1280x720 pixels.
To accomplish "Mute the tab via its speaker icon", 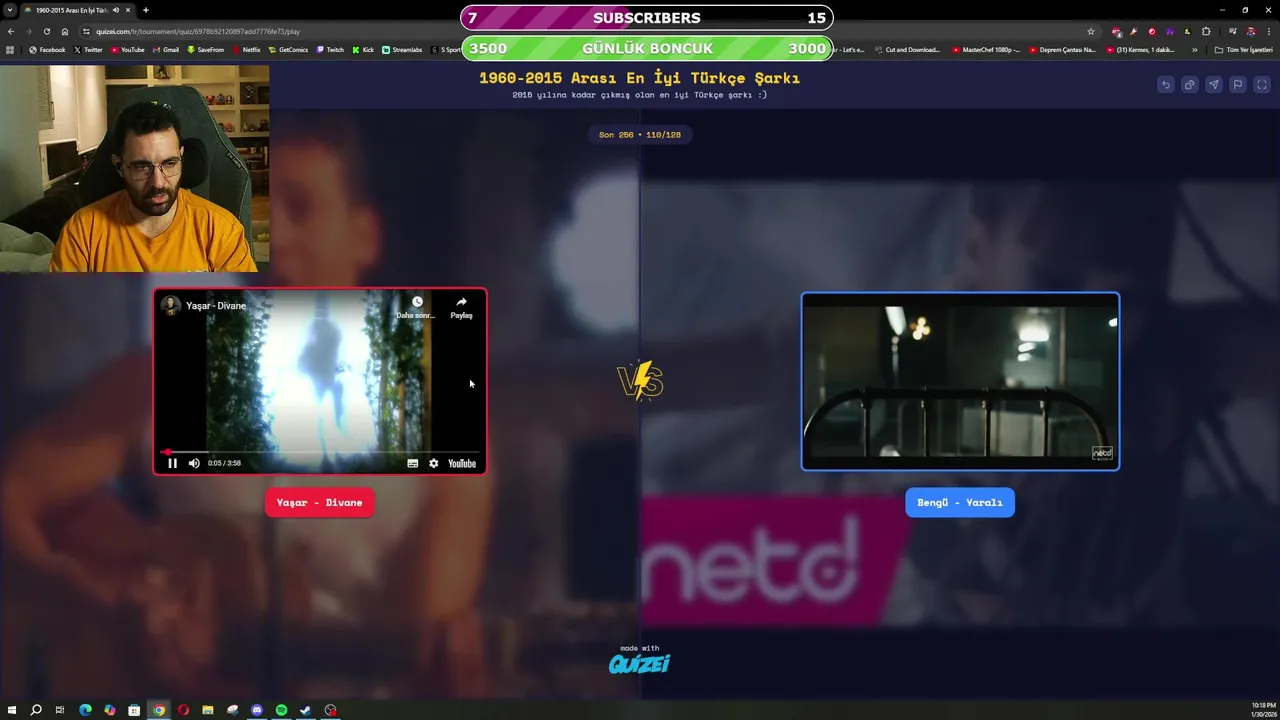I will (116, 10).
